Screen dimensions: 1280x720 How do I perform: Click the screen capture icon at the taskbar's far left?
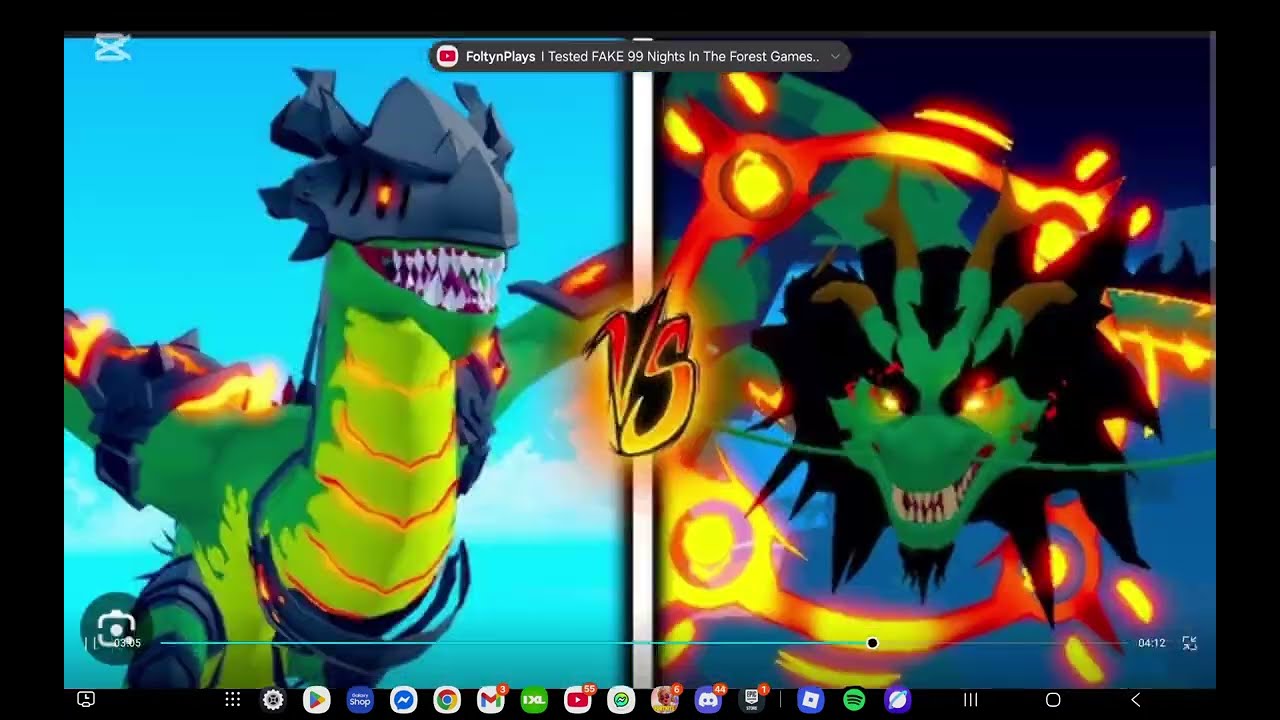pos(86,700)
